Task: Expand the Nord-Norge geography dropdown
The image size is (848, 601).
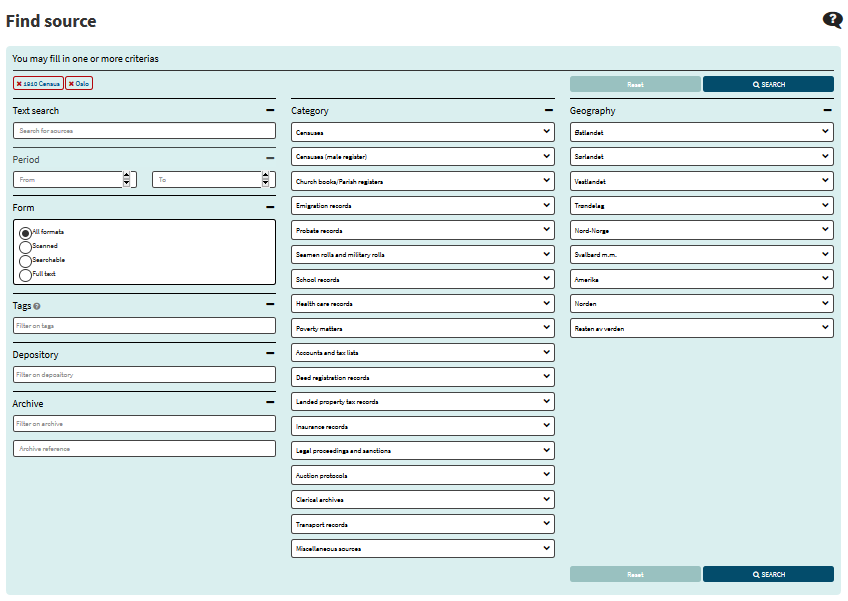Action: [x=701, y=230]
